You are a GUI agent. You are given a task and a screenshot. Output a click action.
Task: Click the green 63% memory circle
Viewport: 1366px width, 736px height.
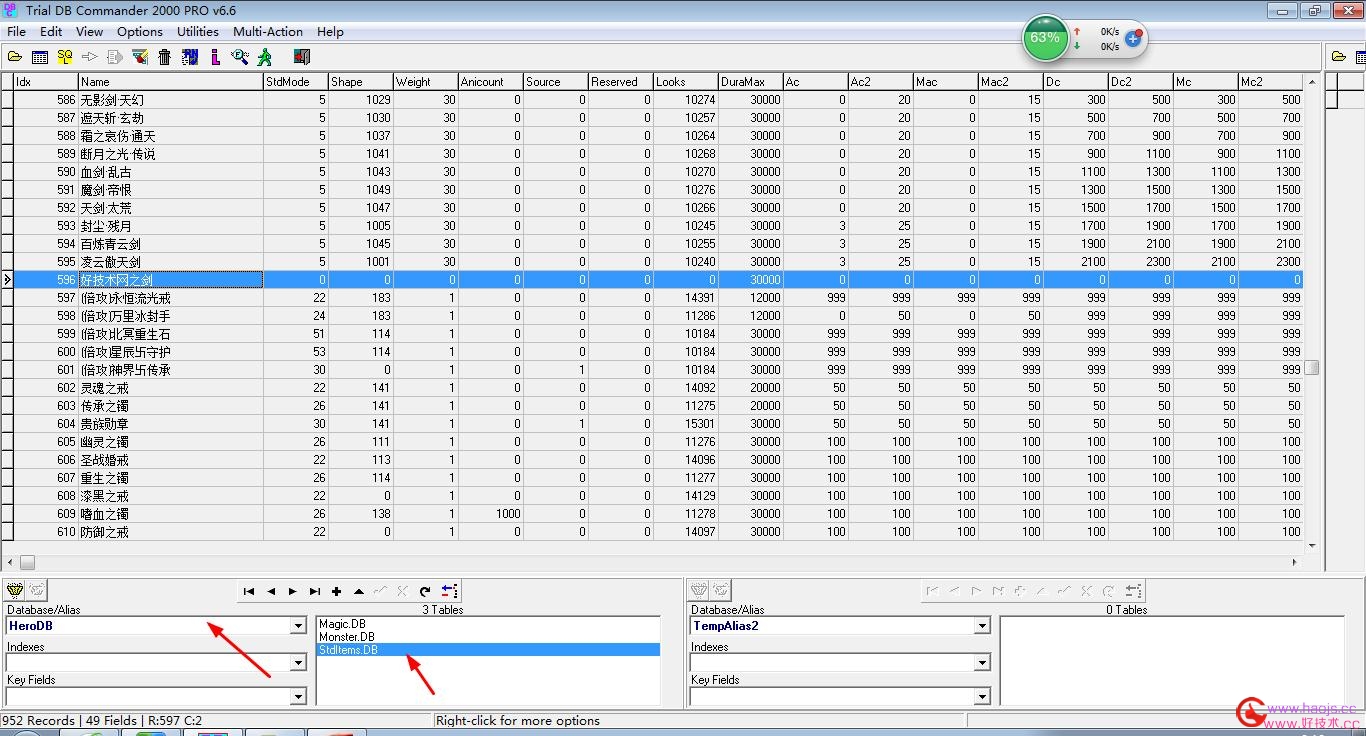pyautogui.click(x=1045, y=38)
